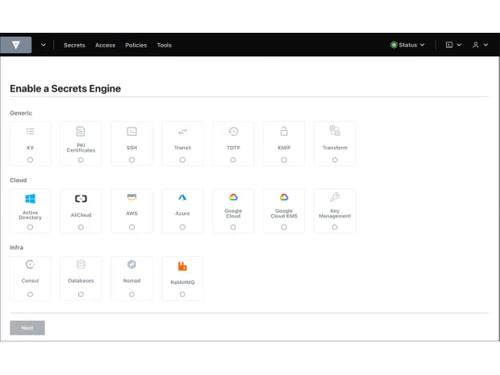Click the AliCloud logo icon

81,199
